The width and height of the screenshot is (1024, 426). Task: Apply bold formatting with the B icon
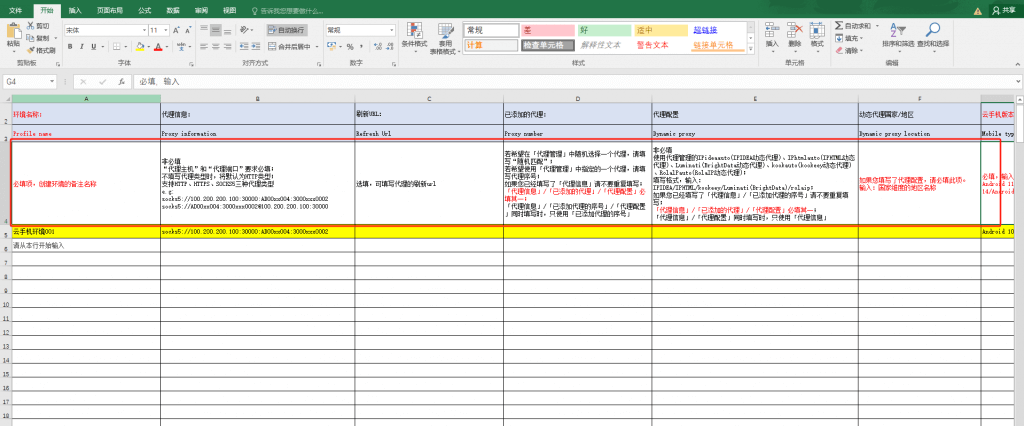tap(71, 46)
